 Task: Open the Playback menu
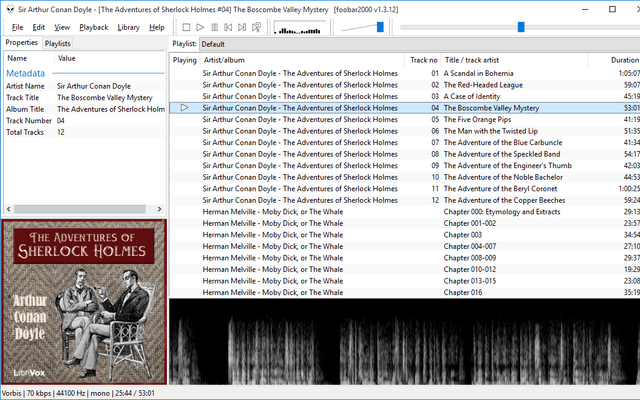93,27
